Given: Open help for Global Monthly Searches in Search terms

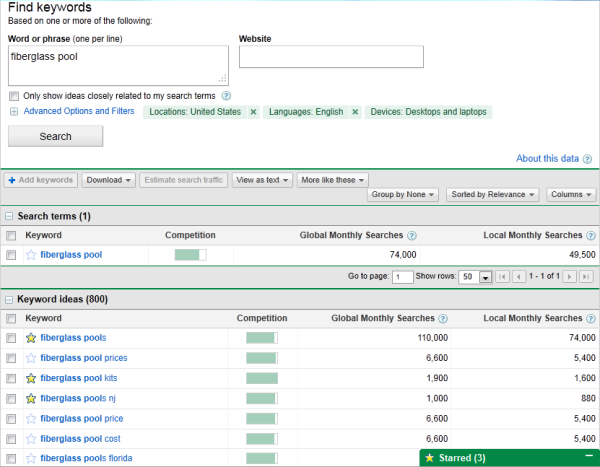Looking at the screenshot, I should [412, 236].
